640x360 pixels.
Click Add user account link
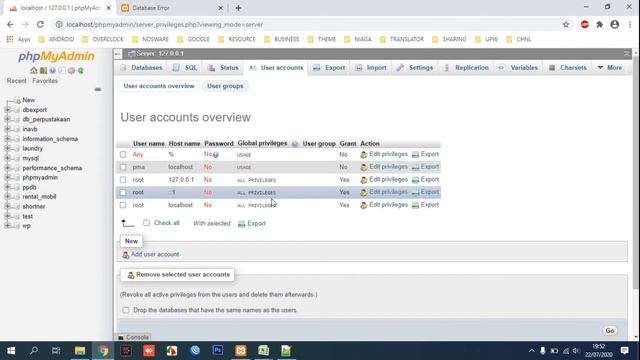point(155,254)
